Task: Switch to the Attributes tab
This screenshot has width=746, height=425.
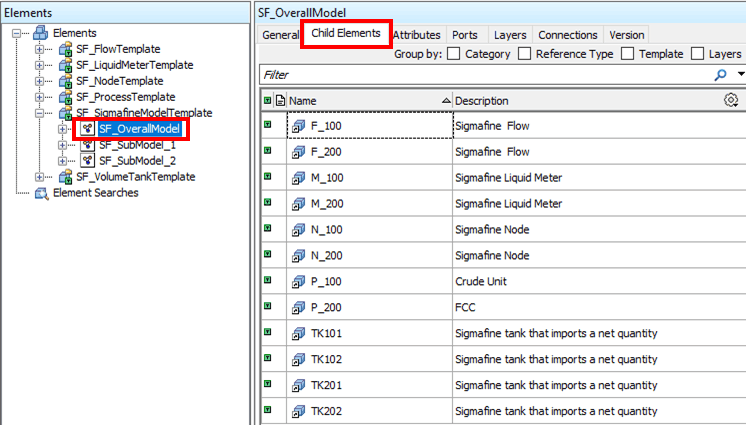Action: (416, 35)
